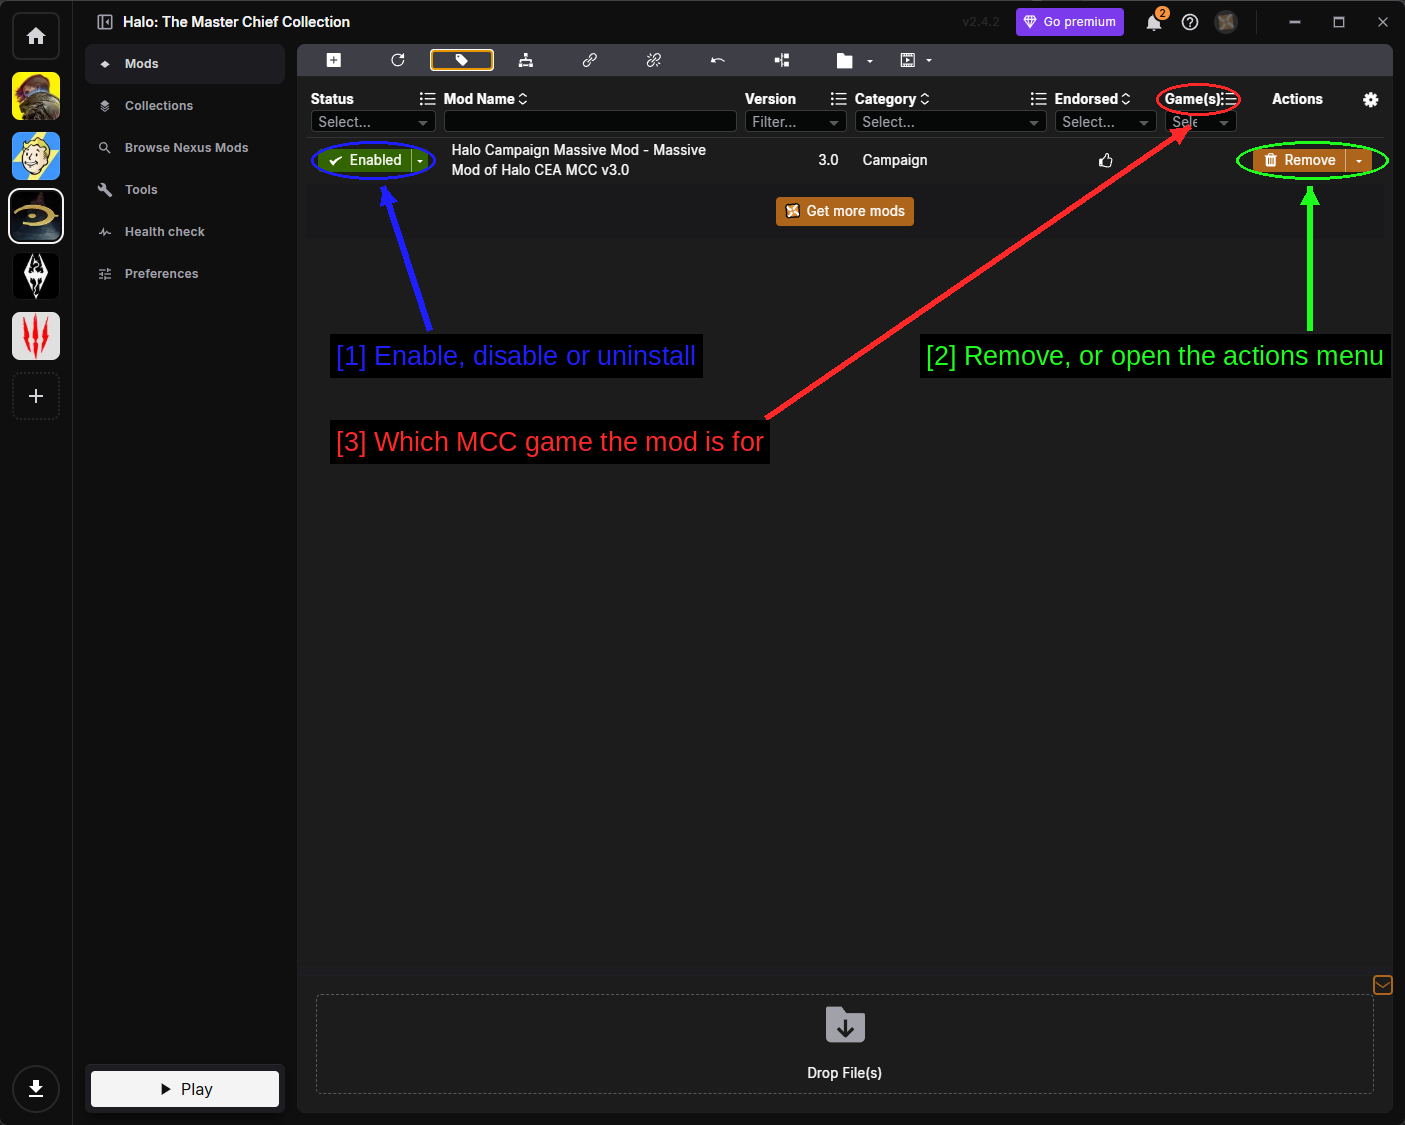Screen dimensions: 1405x1125
Task: Open downloads arrow icon at bottom left
Action: tap(36, 1089)
